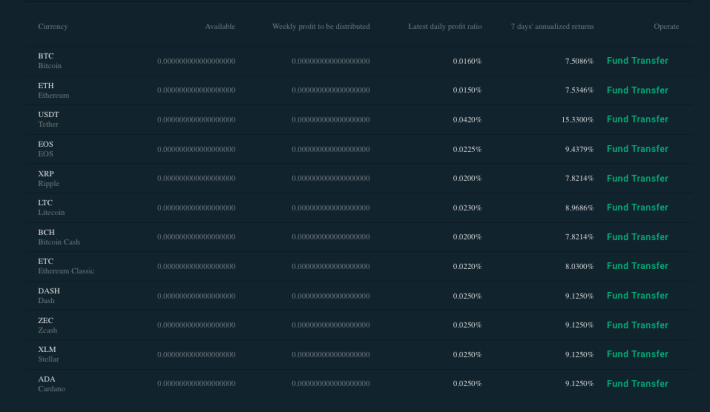The width and height of the screenshot is (710, 412).
Task: Select the Latest daily profit ratio header
Action: click(x=445, y=26)
